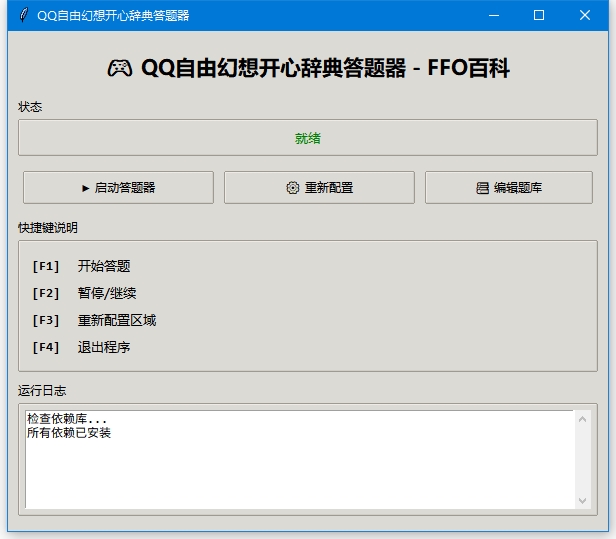Open the 编辑题库 question bank editor

click(509, 187)
